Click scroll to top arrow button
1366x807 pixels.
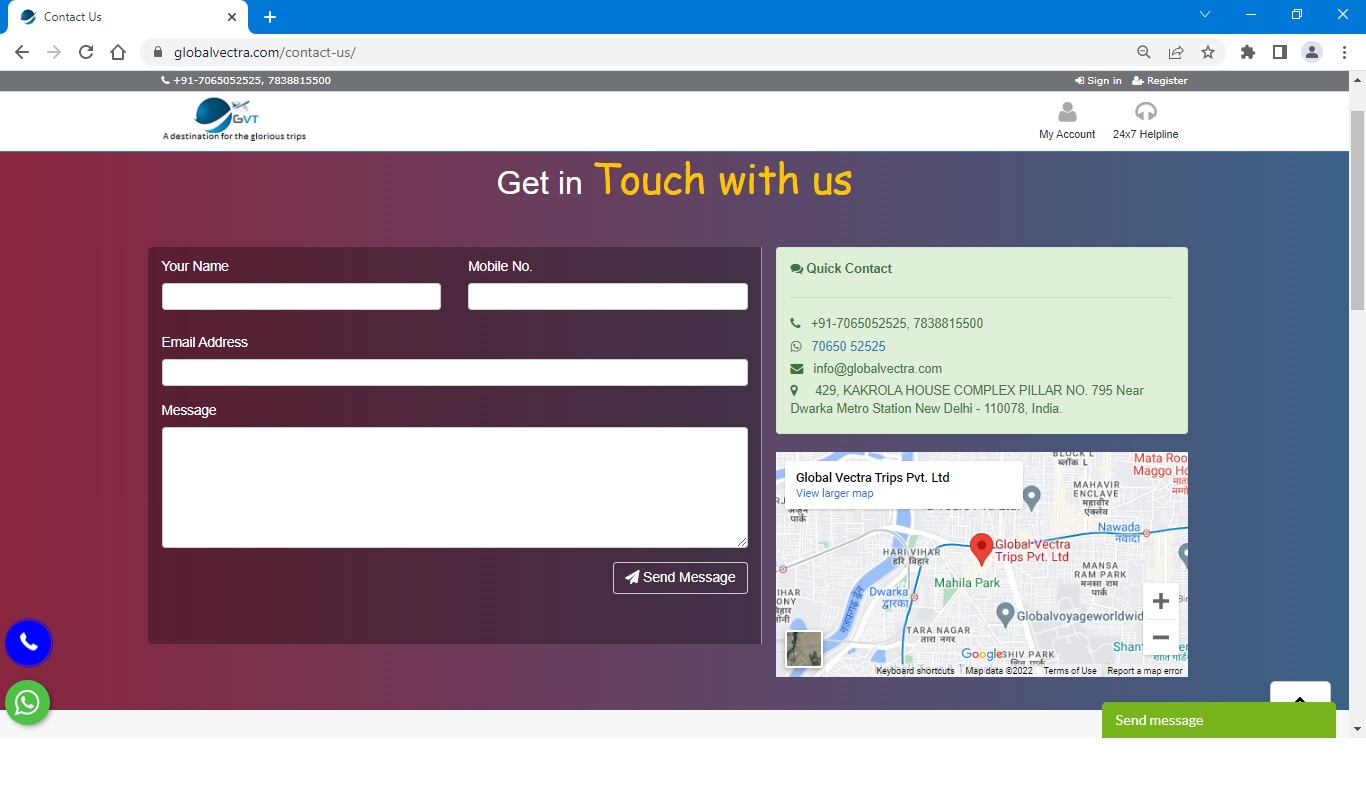pyautogui.click(x=1300, y=699)
